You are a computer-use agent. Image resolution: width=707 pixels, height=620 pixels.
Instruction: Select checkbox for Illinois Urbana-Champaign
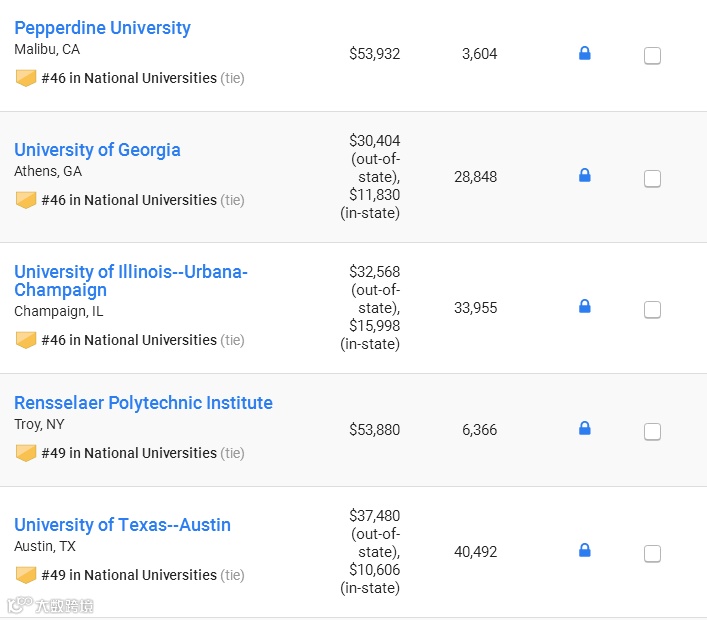pyautogui.click(x=652, y=310)
